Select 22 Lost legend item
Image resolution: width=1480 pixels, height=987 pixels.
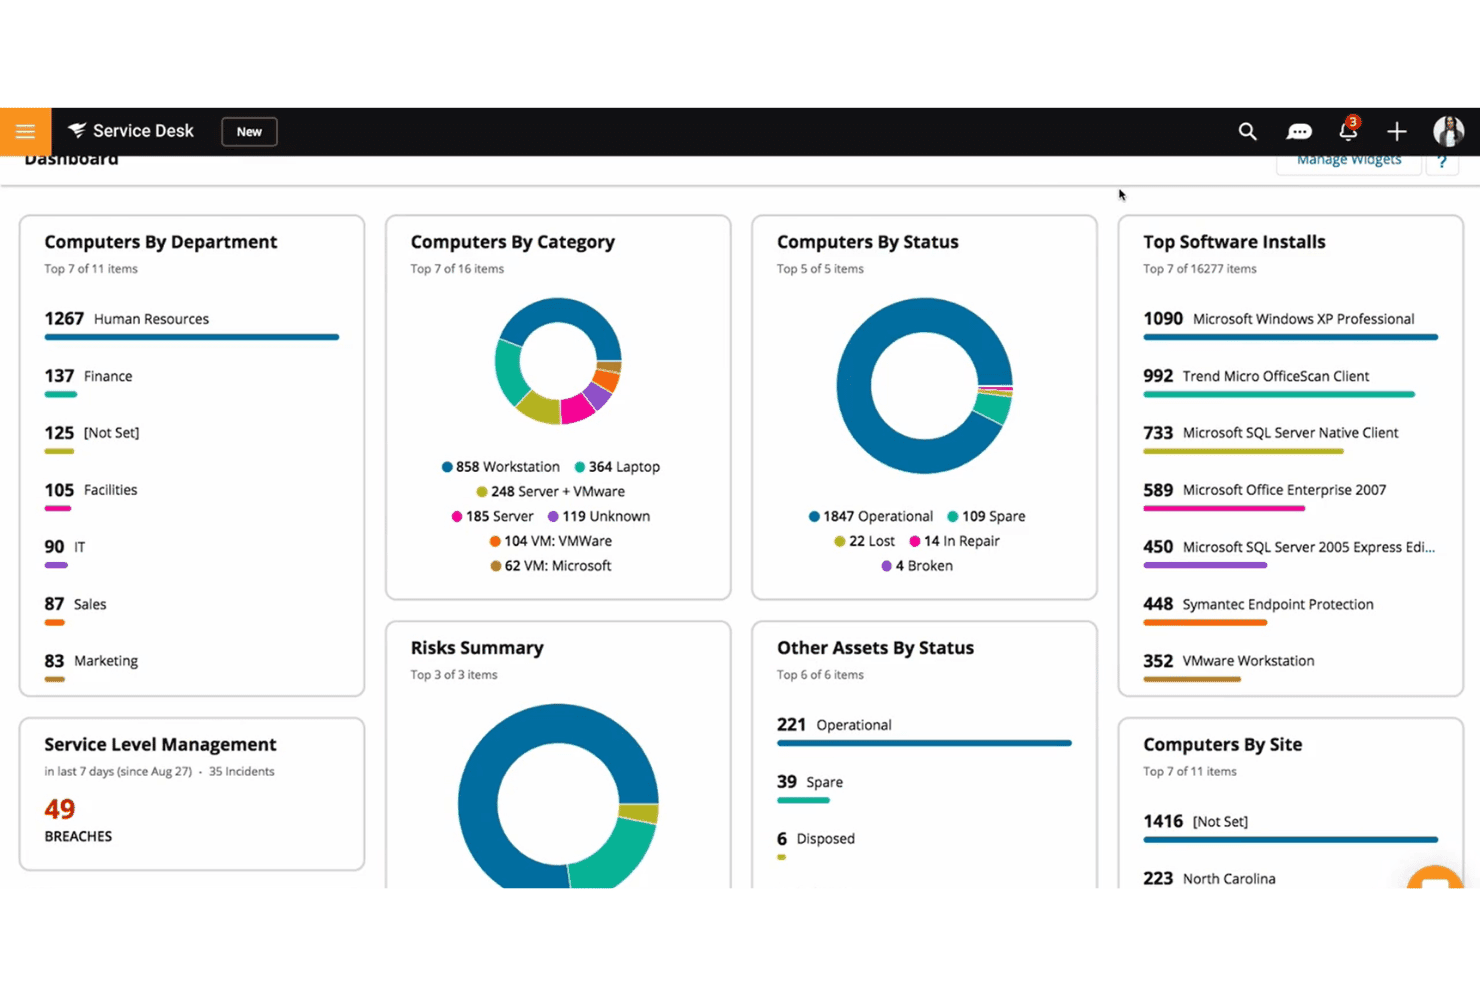tap(865, 541)
